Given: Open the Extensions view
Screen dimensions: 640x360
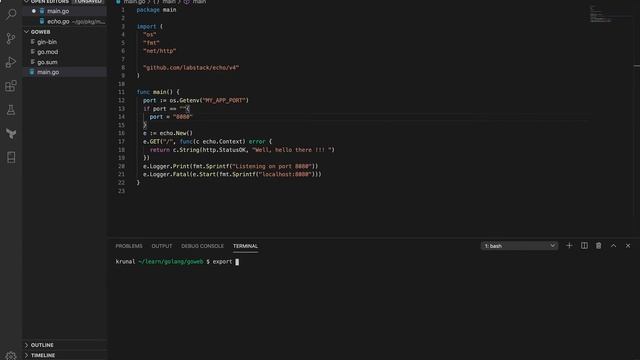Looking at the screenshot, I should tap(11, 86).
